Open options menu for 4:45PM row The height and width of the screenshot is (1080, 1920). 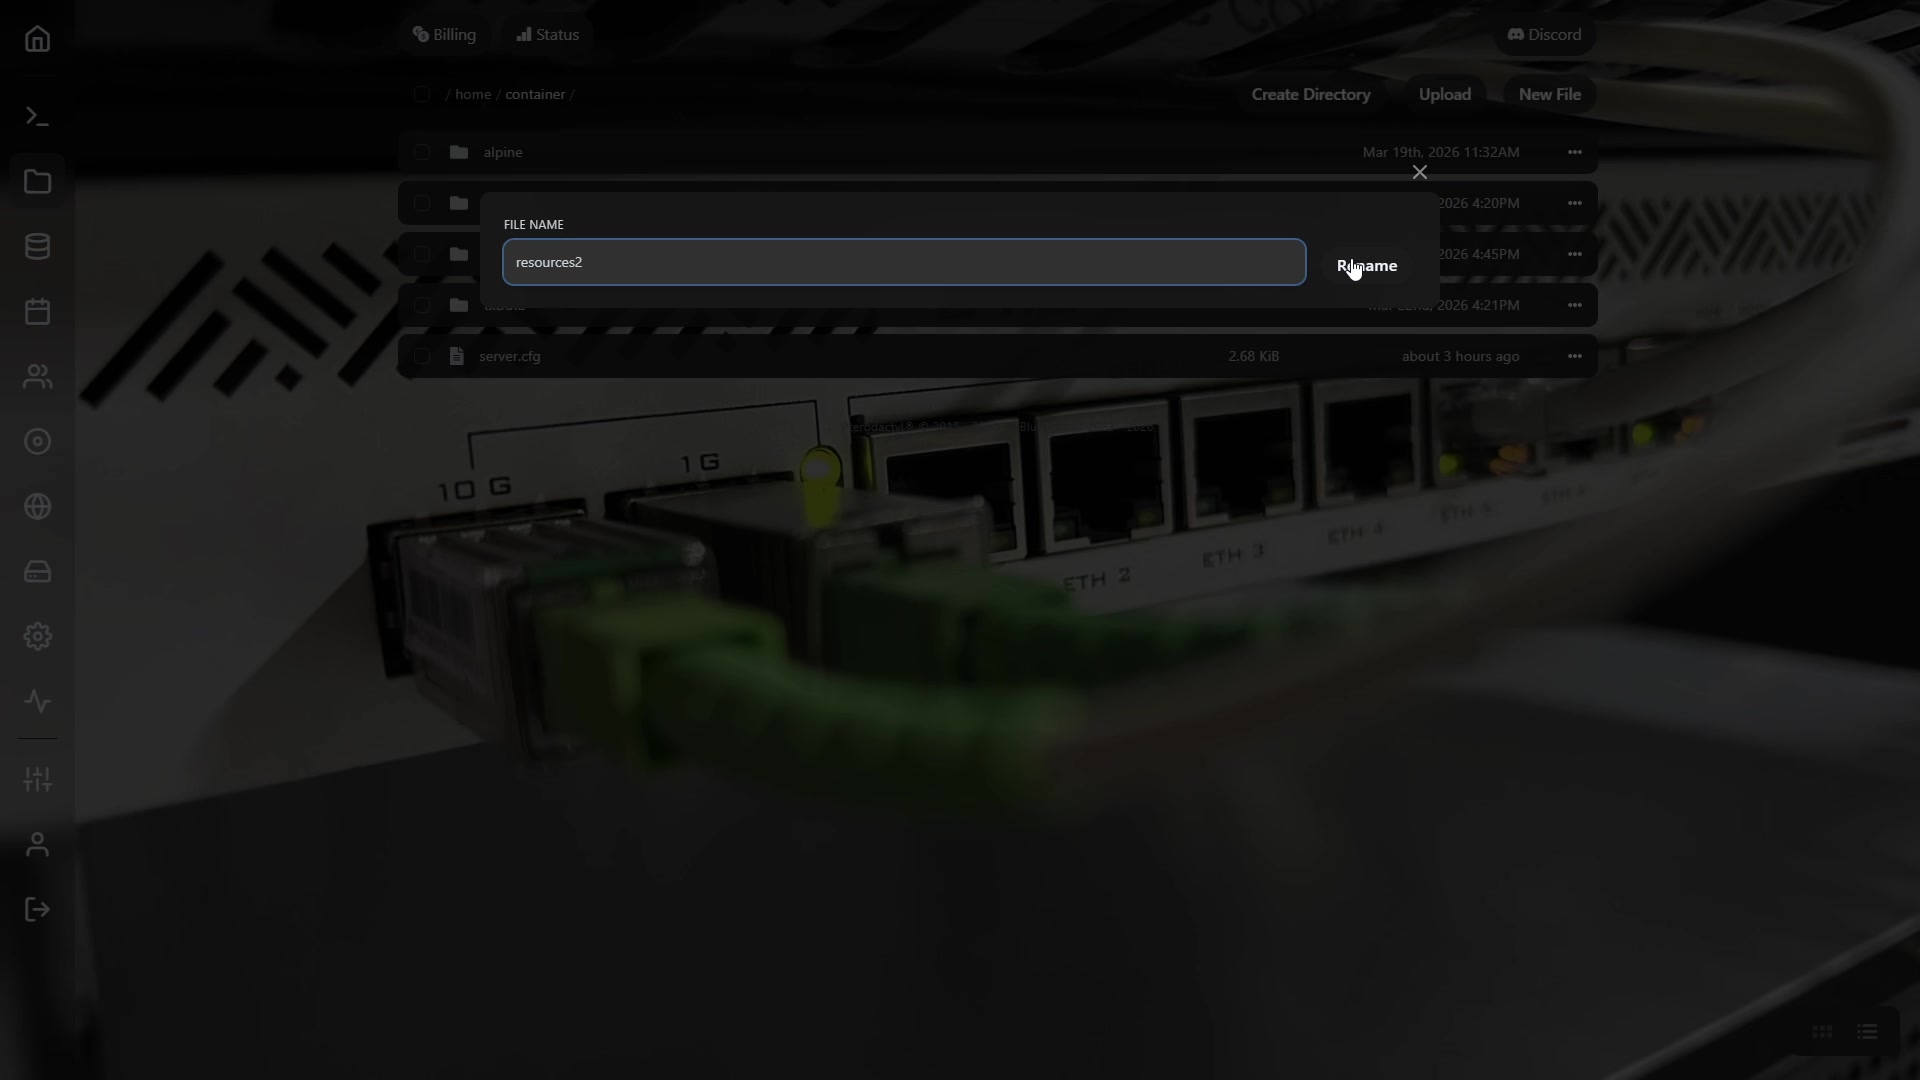click(x=1574, y=254)
